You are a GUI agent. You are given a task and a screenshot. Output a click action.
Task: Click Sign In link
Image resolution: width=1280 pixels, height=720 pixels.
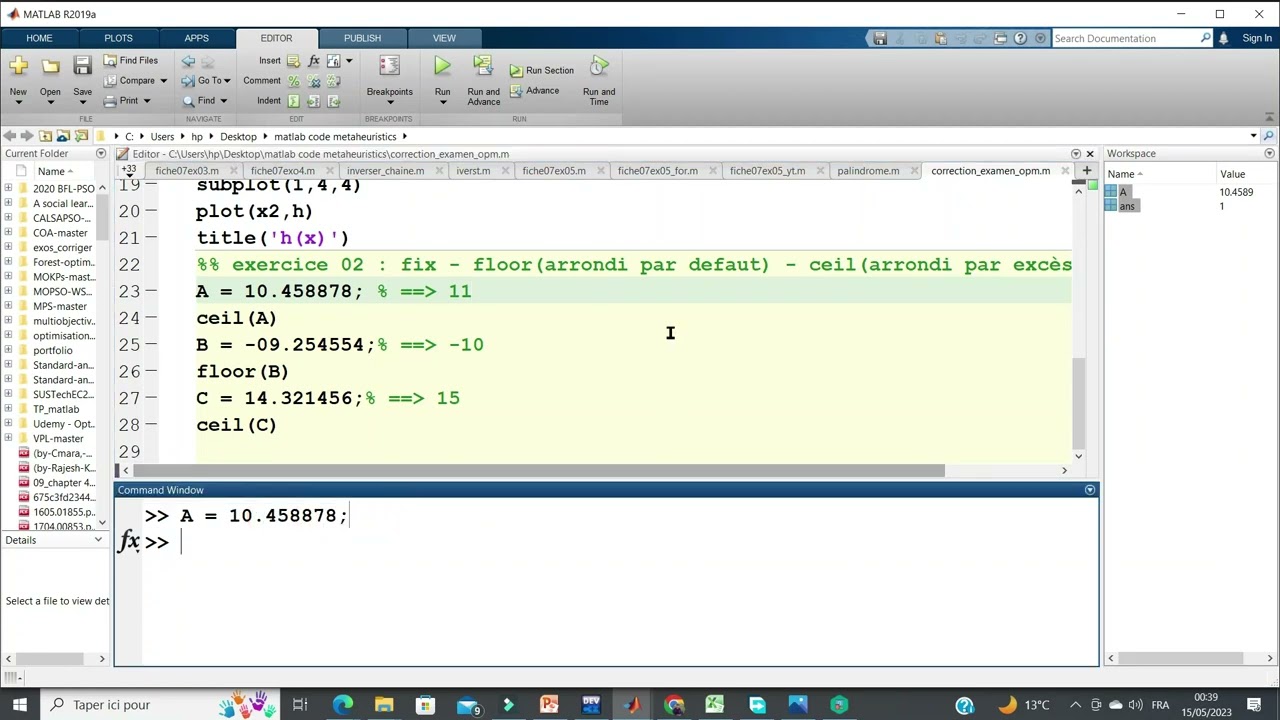(1256, 38)
